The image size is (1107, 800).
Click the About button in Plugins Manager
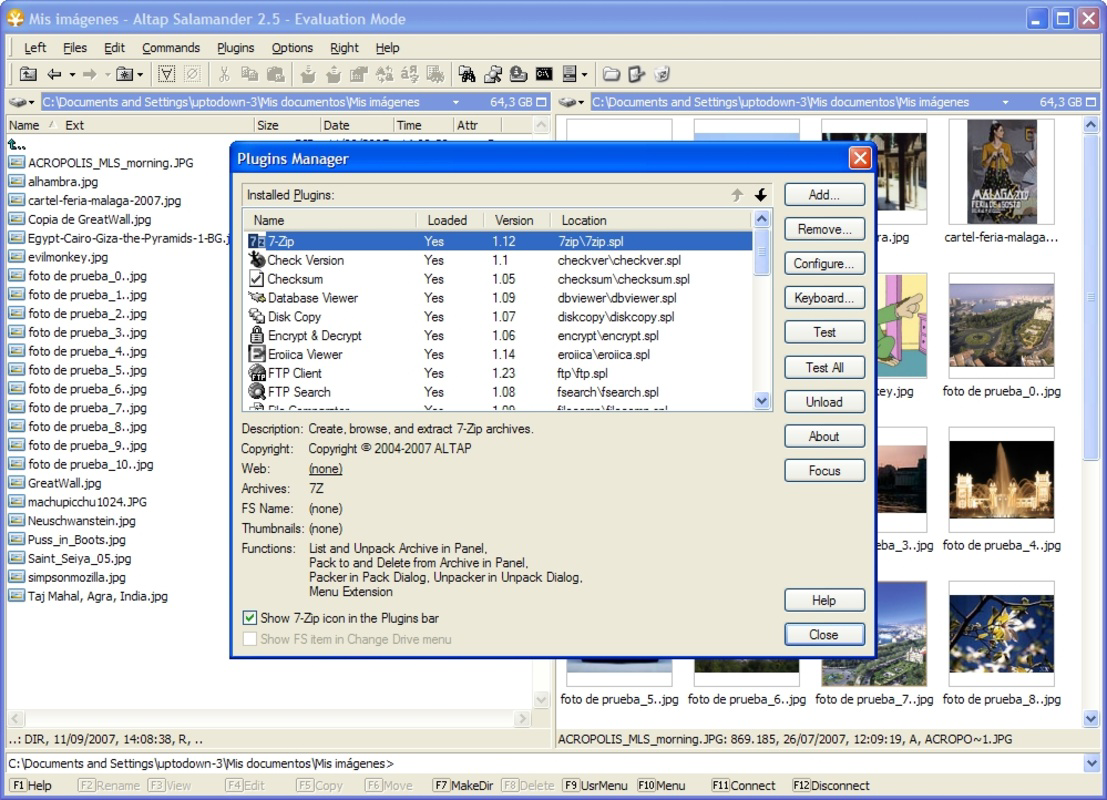pyautogui.click(x=824, y=436)
